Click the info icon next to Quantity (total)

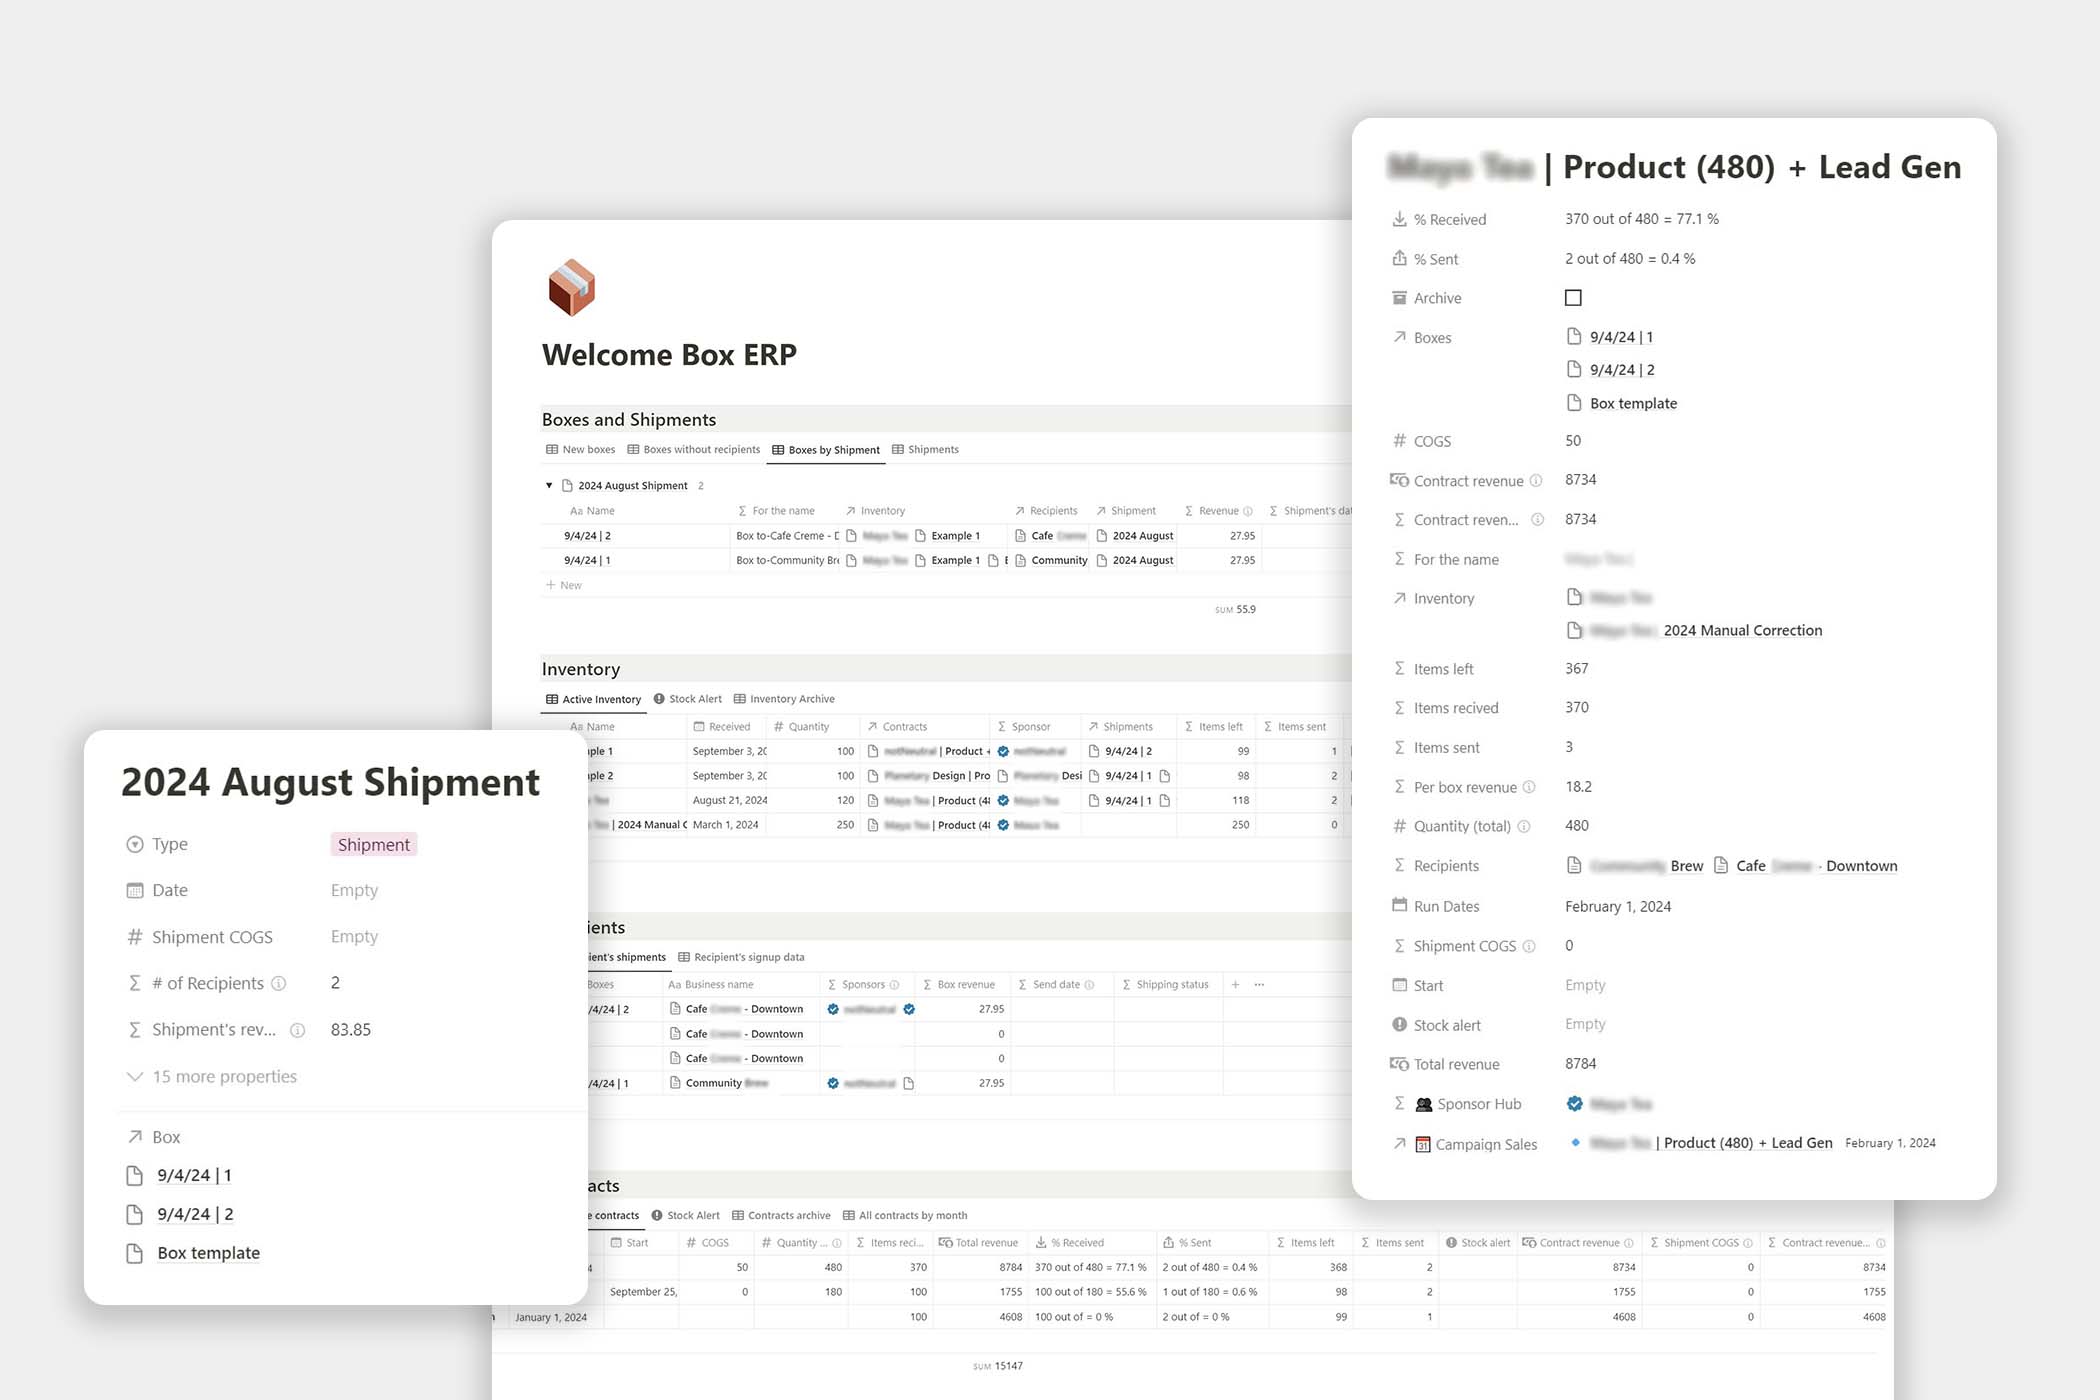click(x=1524, y=826)
